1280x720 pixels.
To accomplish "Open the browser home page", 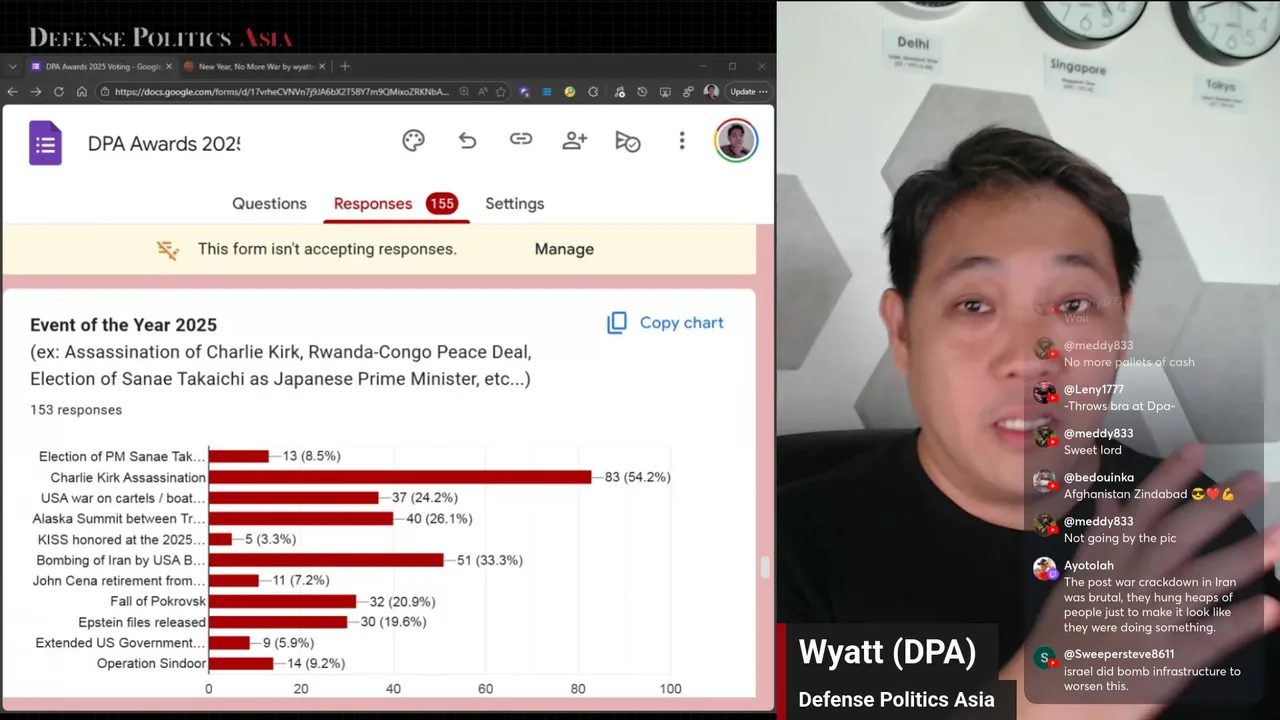I will (x=82, y=91).
